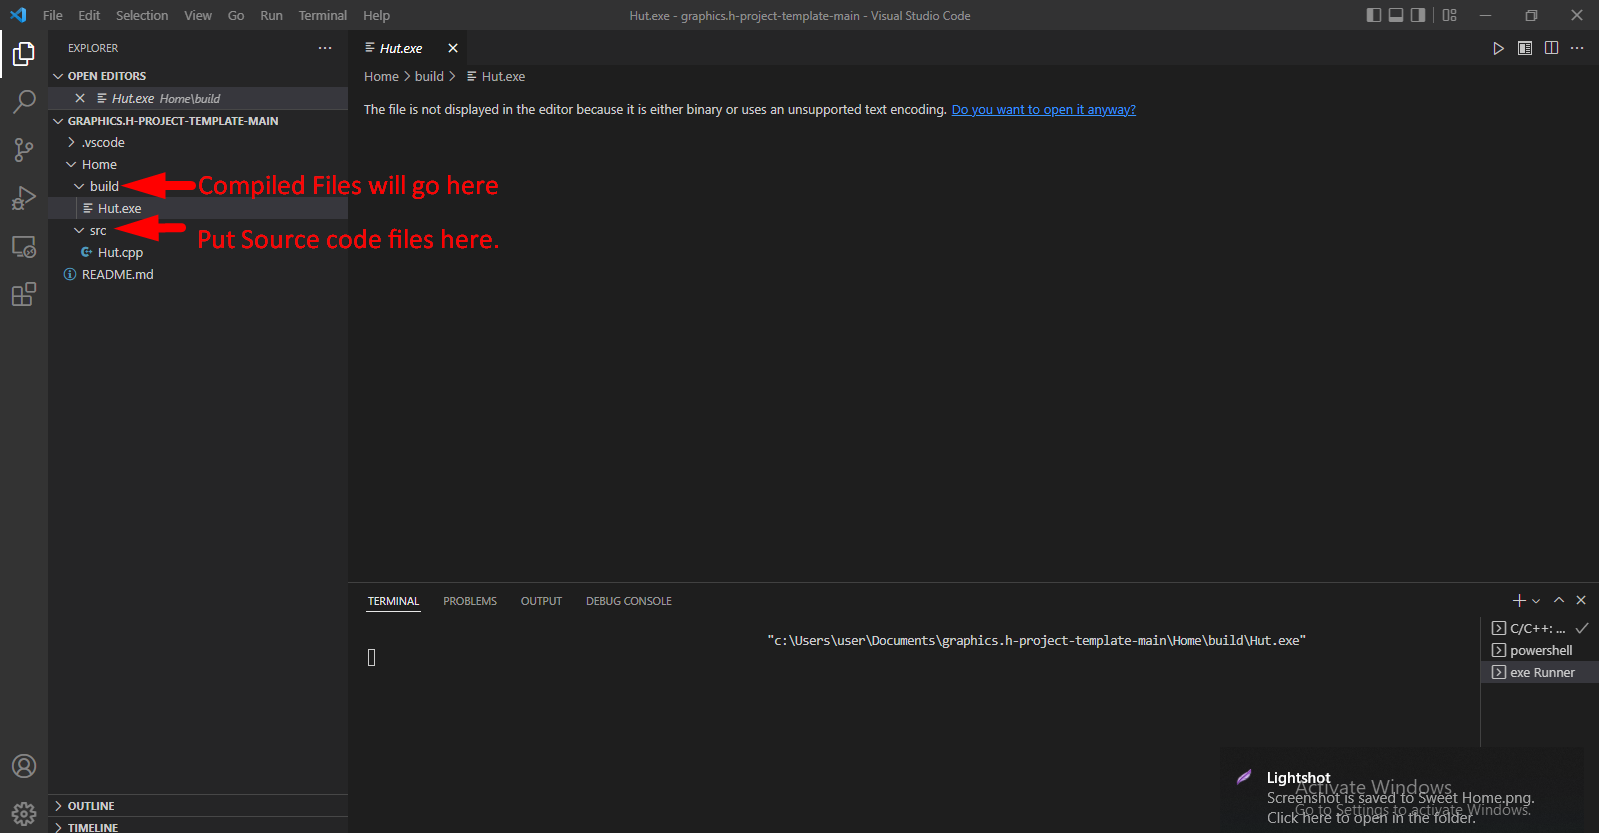
Task: Click Home in the breadcrumb path
Action: click(x=381, y=76)
